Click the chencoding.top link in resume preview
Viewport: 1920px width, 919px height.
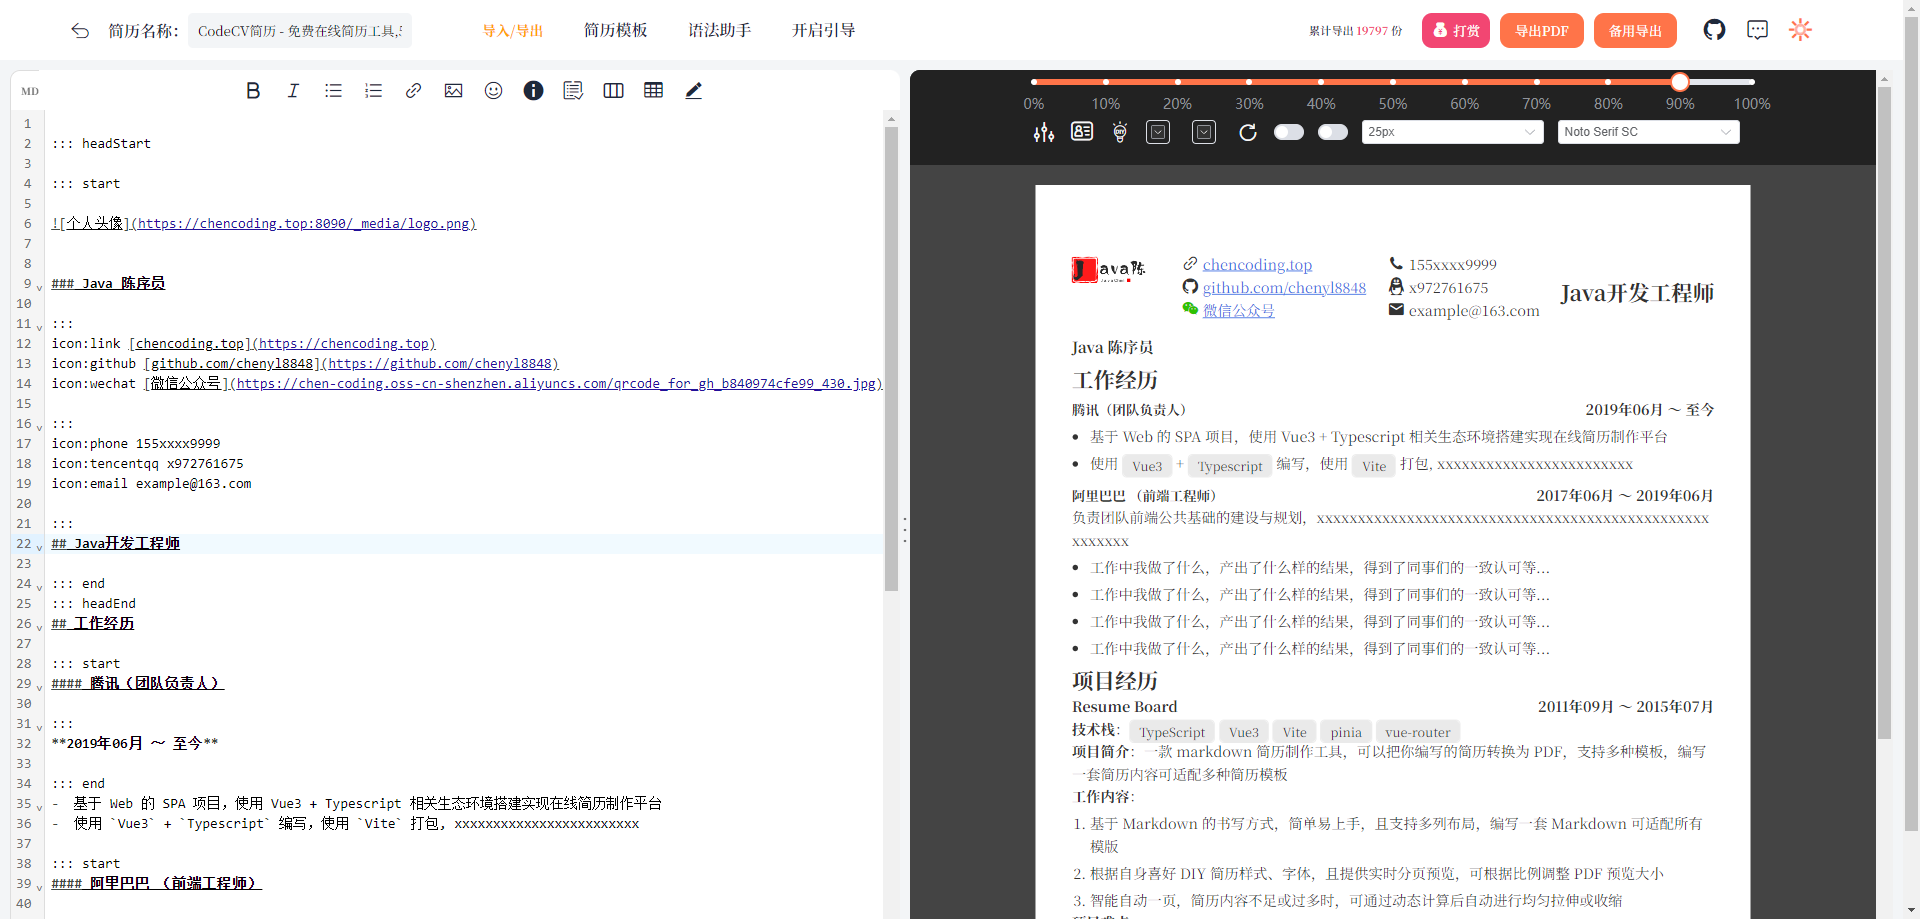click(1257, 265)
